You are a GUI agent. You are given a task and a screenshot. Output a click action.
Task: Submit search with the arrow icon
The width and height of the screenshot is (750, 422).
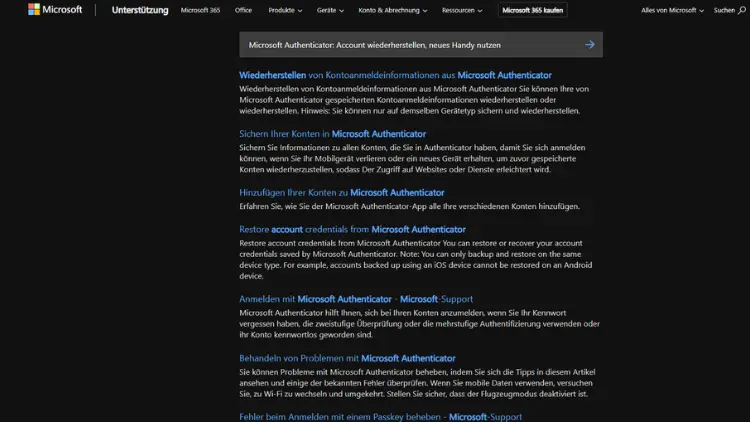click(589, 44)
